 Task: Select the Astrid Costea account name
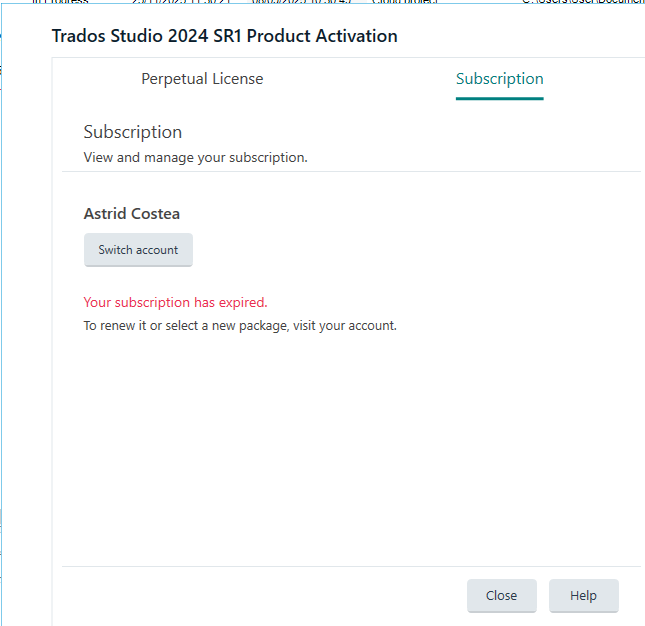click(x=131, y=214)
